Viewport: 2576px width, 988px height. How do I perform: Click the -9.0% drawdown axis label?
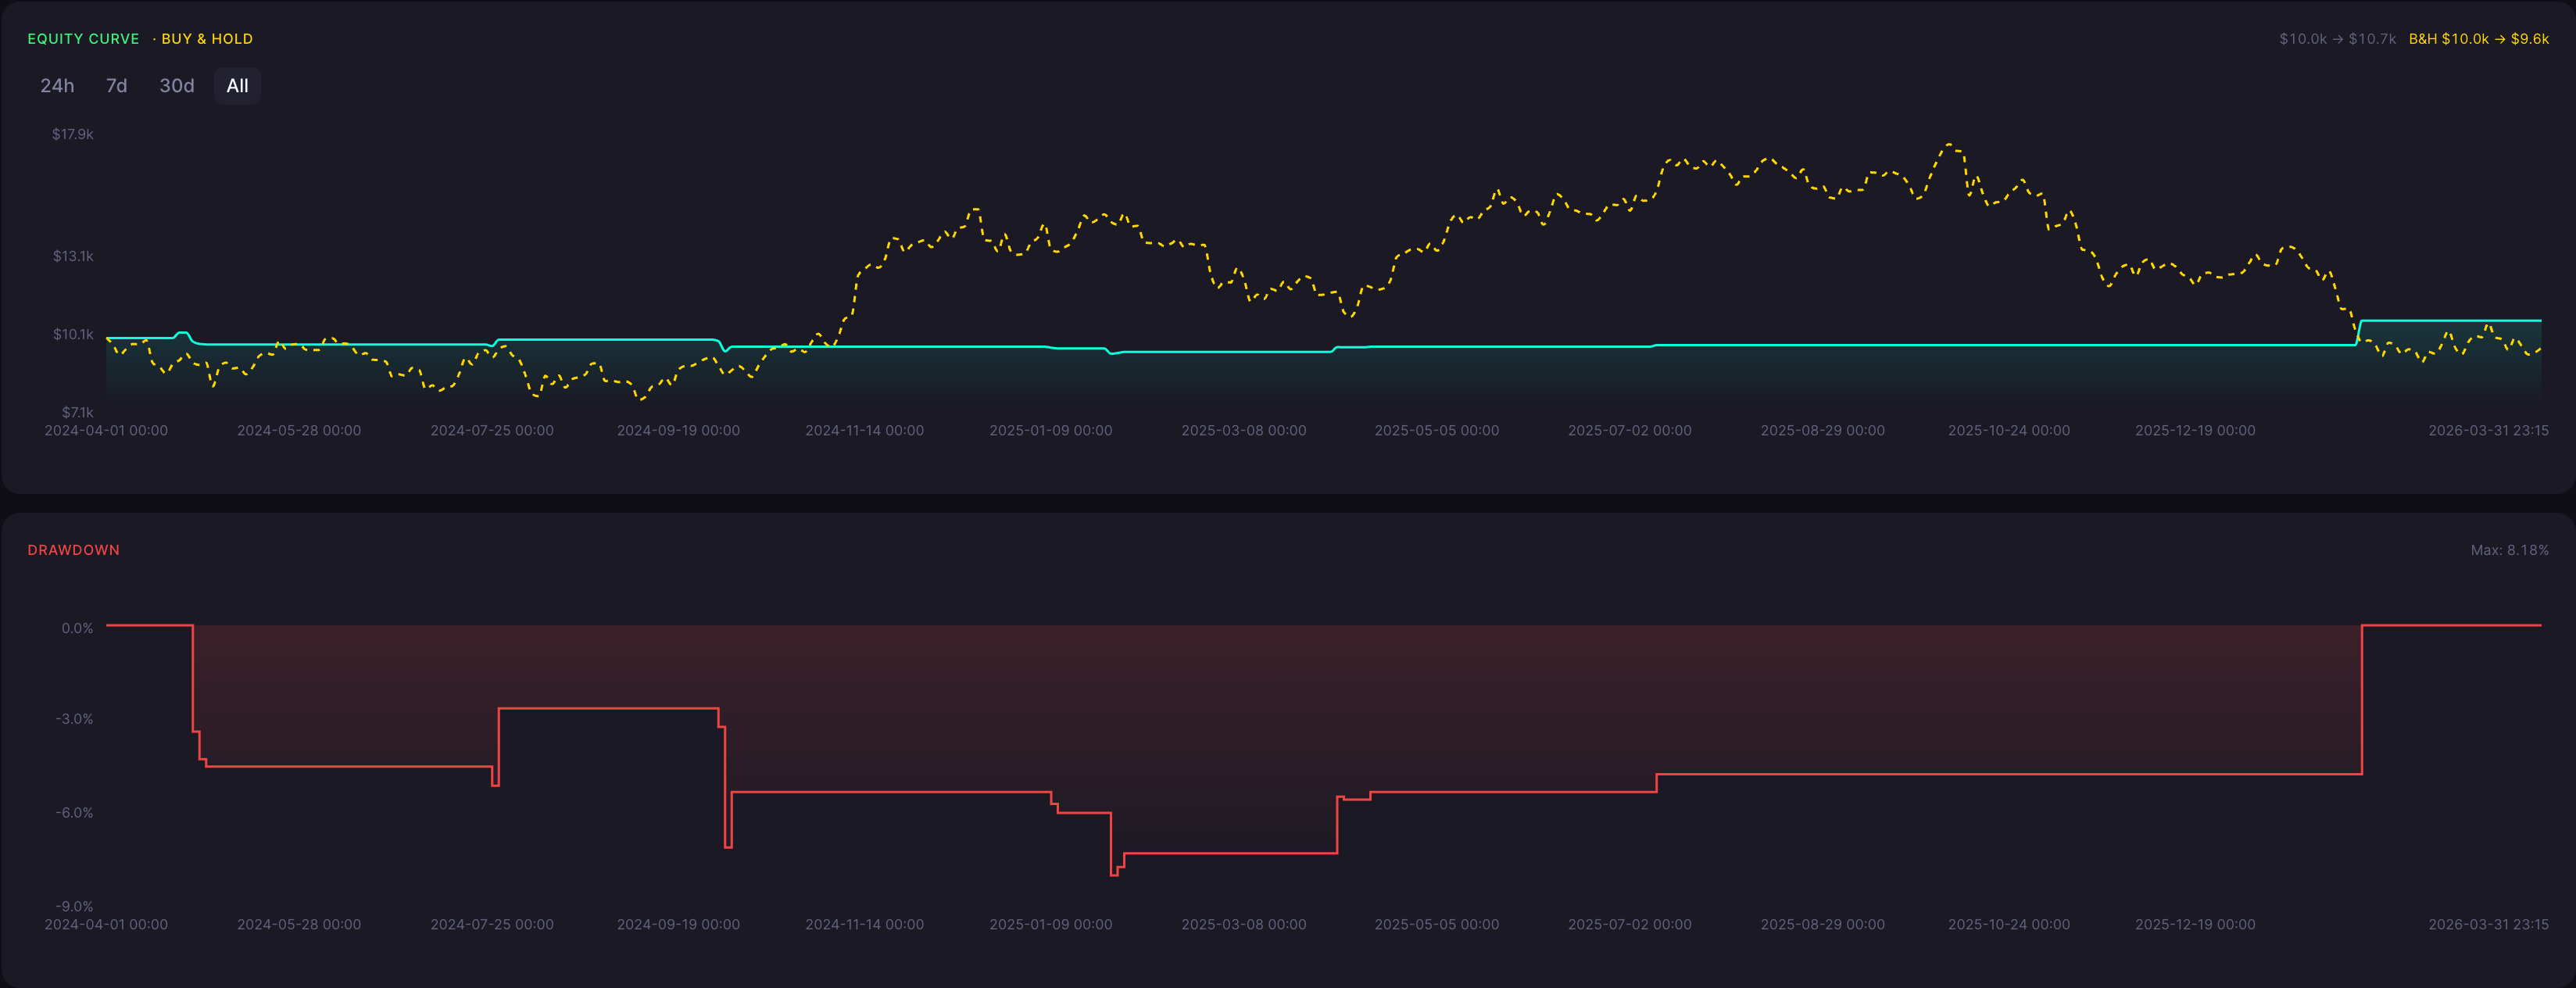coord(74,906)
